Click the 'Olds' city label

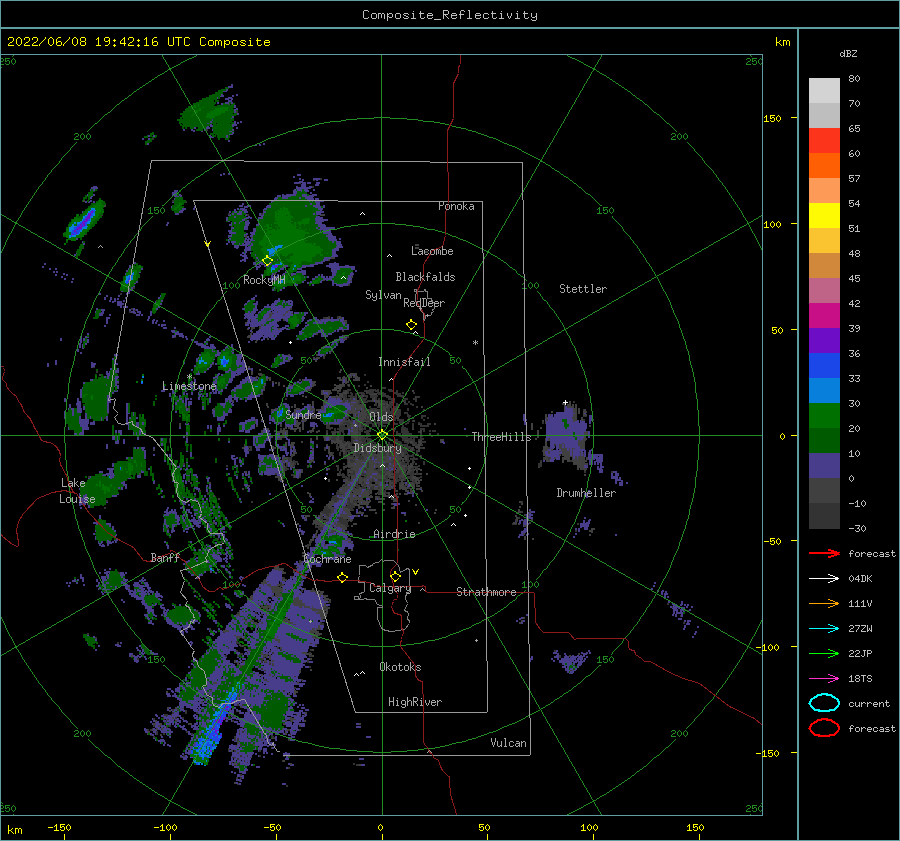point(381,417)
